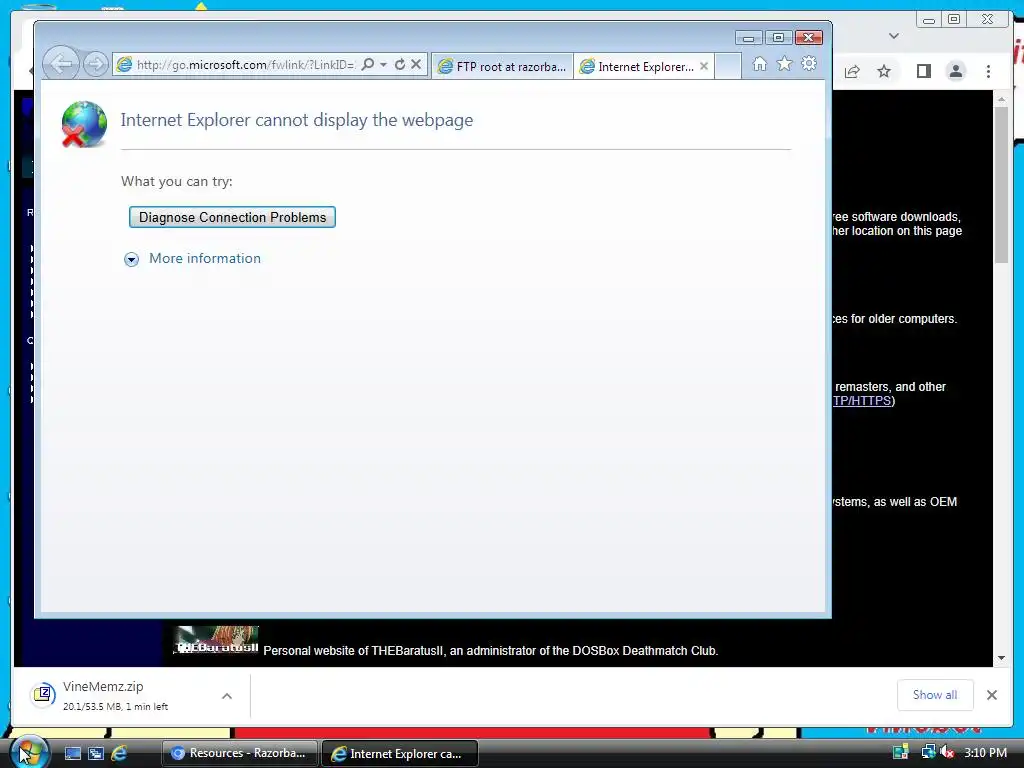
Task: Click the muted volume tray icon
Action: (x=947, y=752)
